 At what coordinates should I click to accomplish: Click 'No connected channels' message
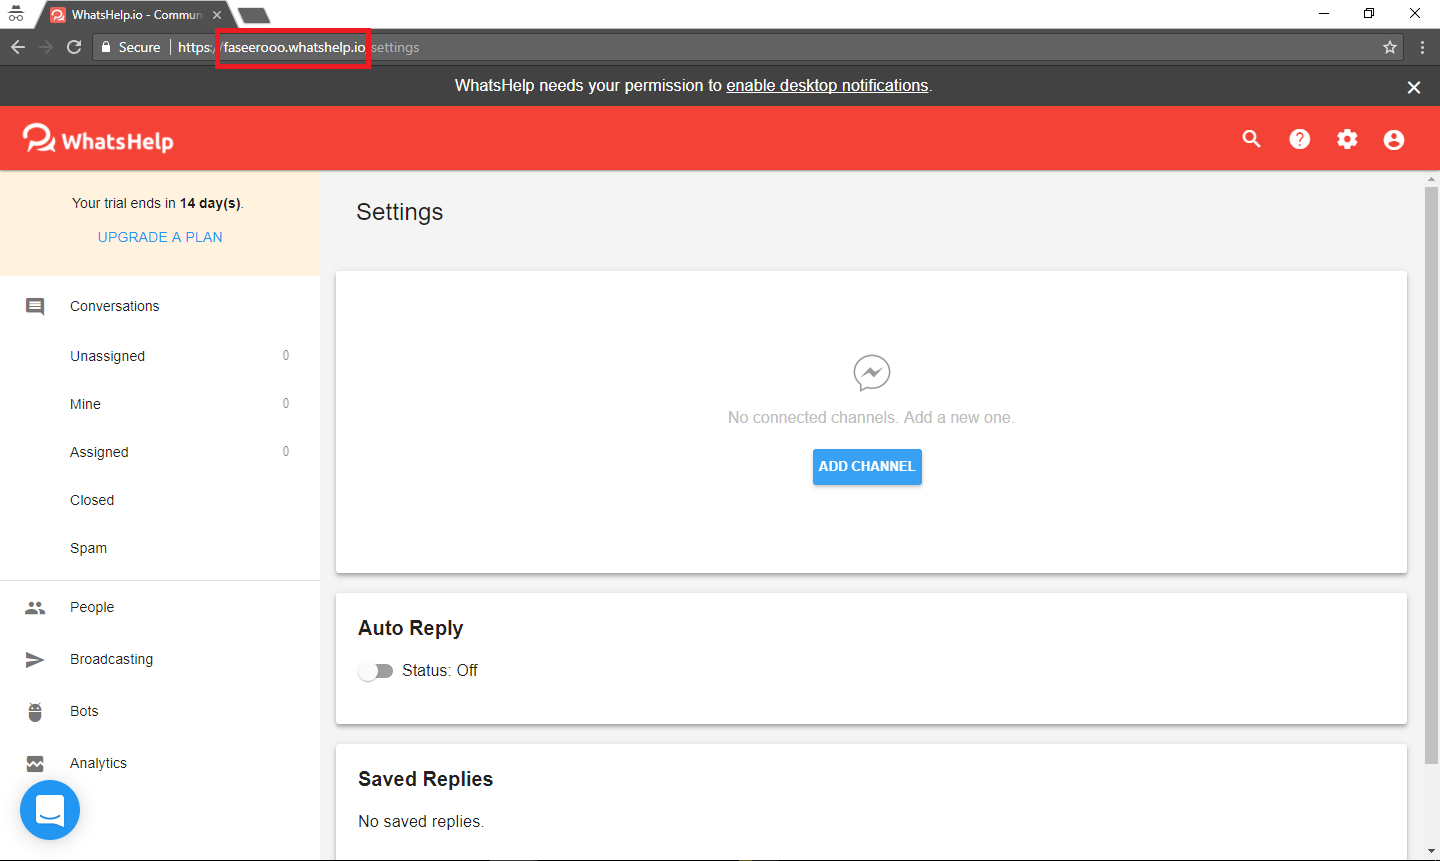click(871, 418)
